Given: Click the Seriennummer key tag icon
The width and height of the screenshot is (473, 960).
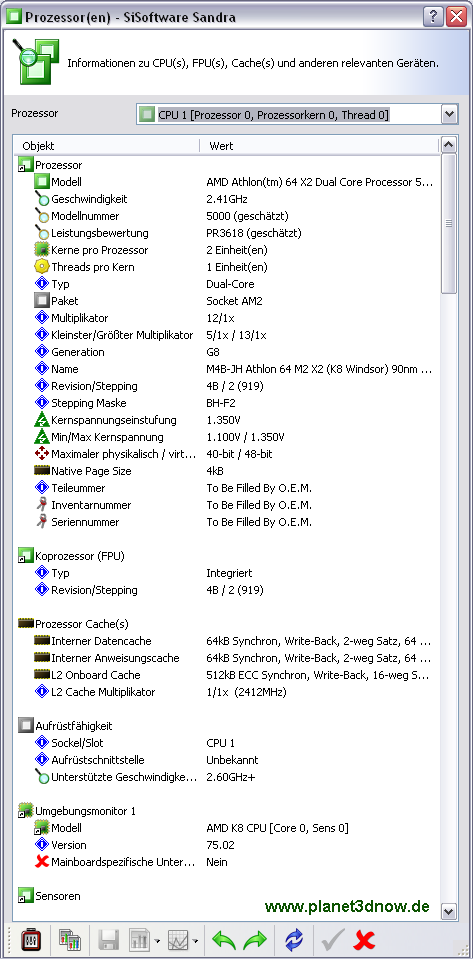Looking at the screenshot, I should [42, 522].
